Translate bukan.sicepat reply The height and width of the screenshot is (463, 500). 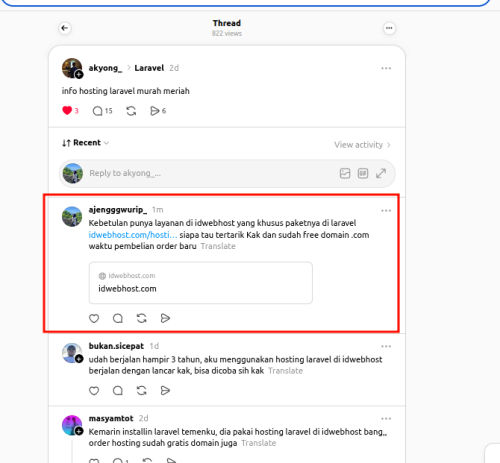[x=286, y=371]
